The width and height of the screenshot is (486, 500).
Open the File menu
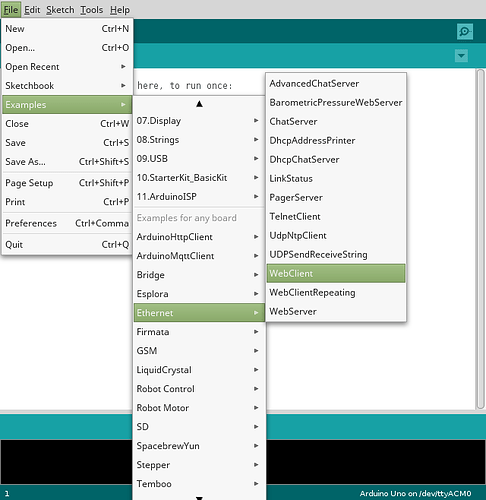click(11, 10)
